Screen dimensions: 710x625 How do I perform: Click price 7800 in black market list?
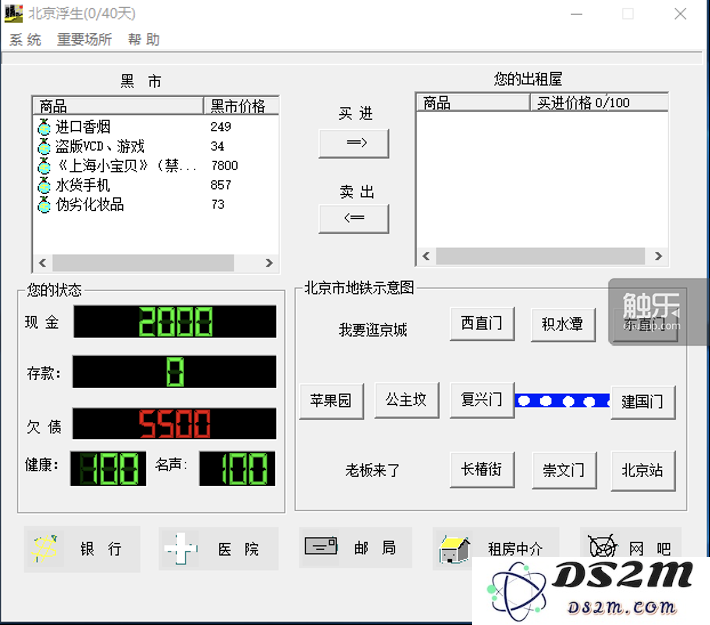[x=225, y=166]
